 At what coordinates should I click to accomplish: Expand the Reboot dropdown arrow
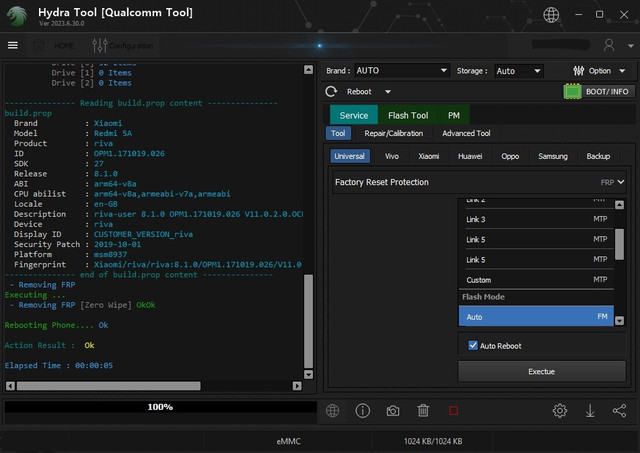(388, 92)
